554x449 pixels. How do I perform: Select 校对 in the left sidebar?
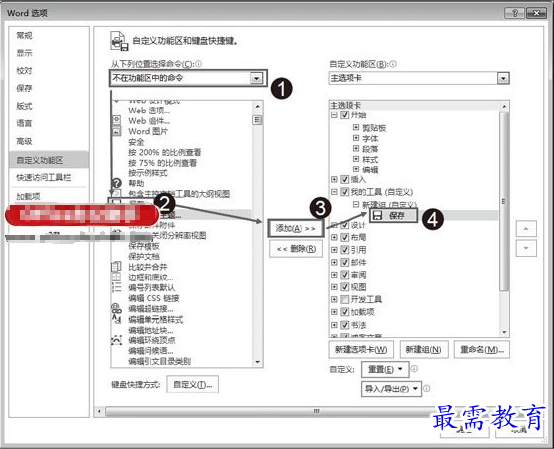click(24, 71)
